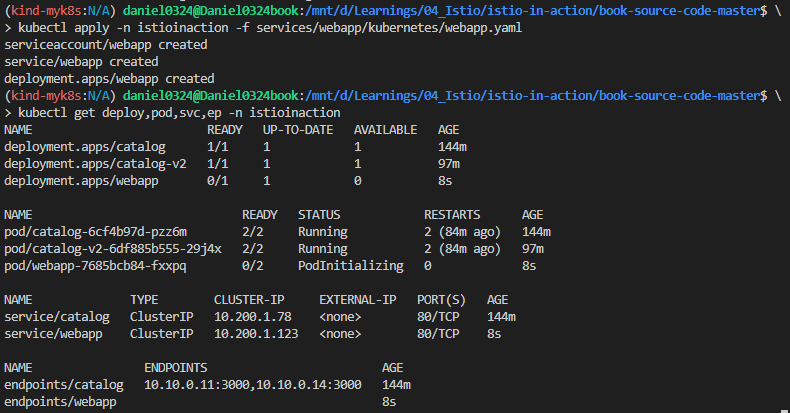Image resolution: width=790 pixels, height=413 pixels.
Task: Click 'deployment.apps/webapp' row name
Action: click(x=81, y=181)
